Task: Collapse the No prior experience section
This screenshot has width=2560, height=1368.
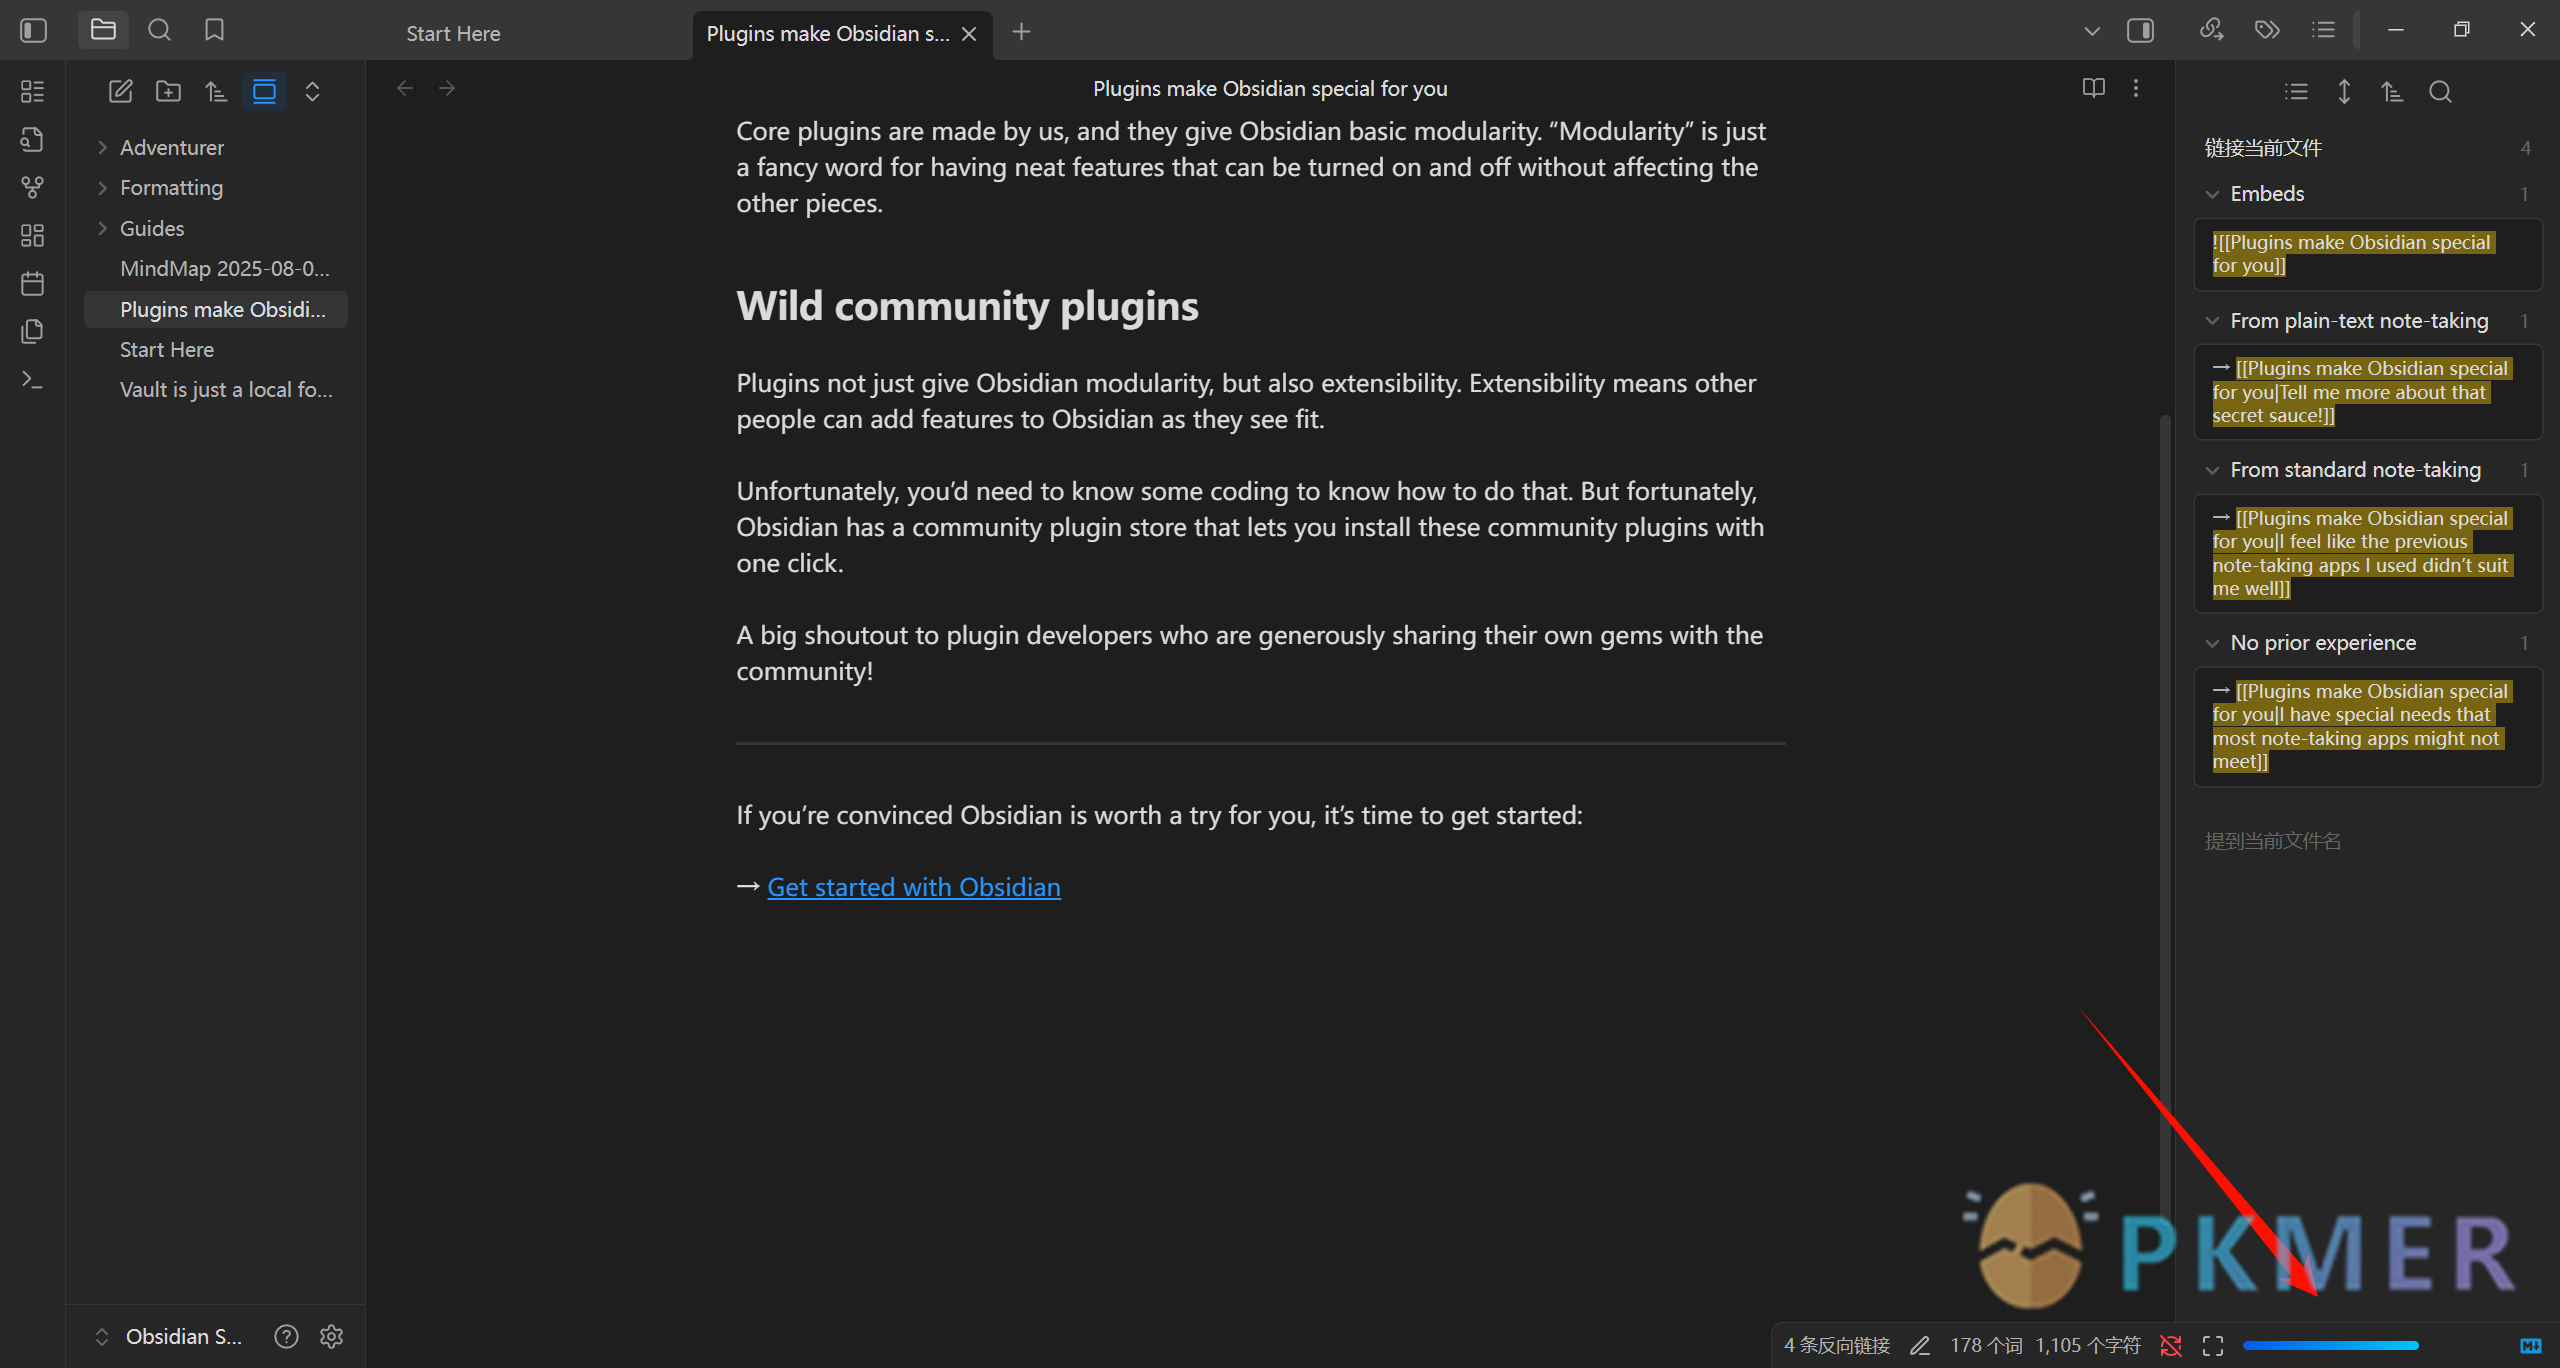Action: [2212, 642]
